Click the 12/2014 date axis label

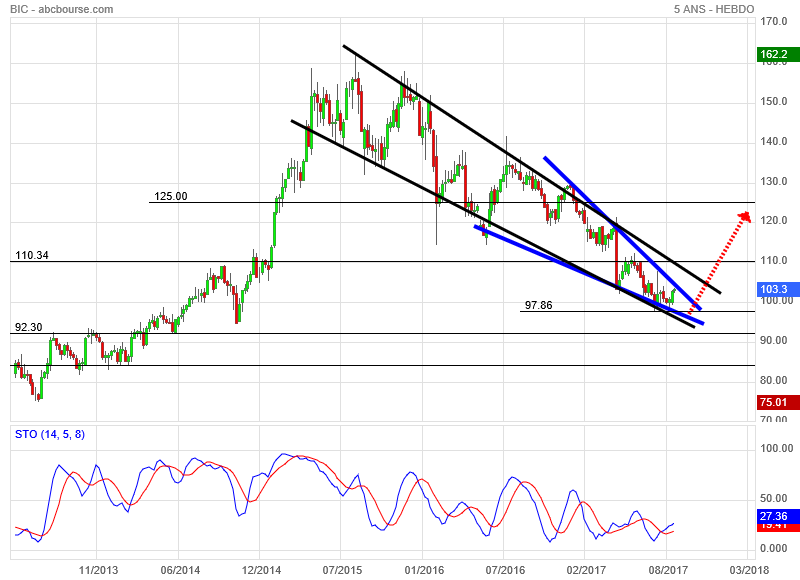click(261, 570)
